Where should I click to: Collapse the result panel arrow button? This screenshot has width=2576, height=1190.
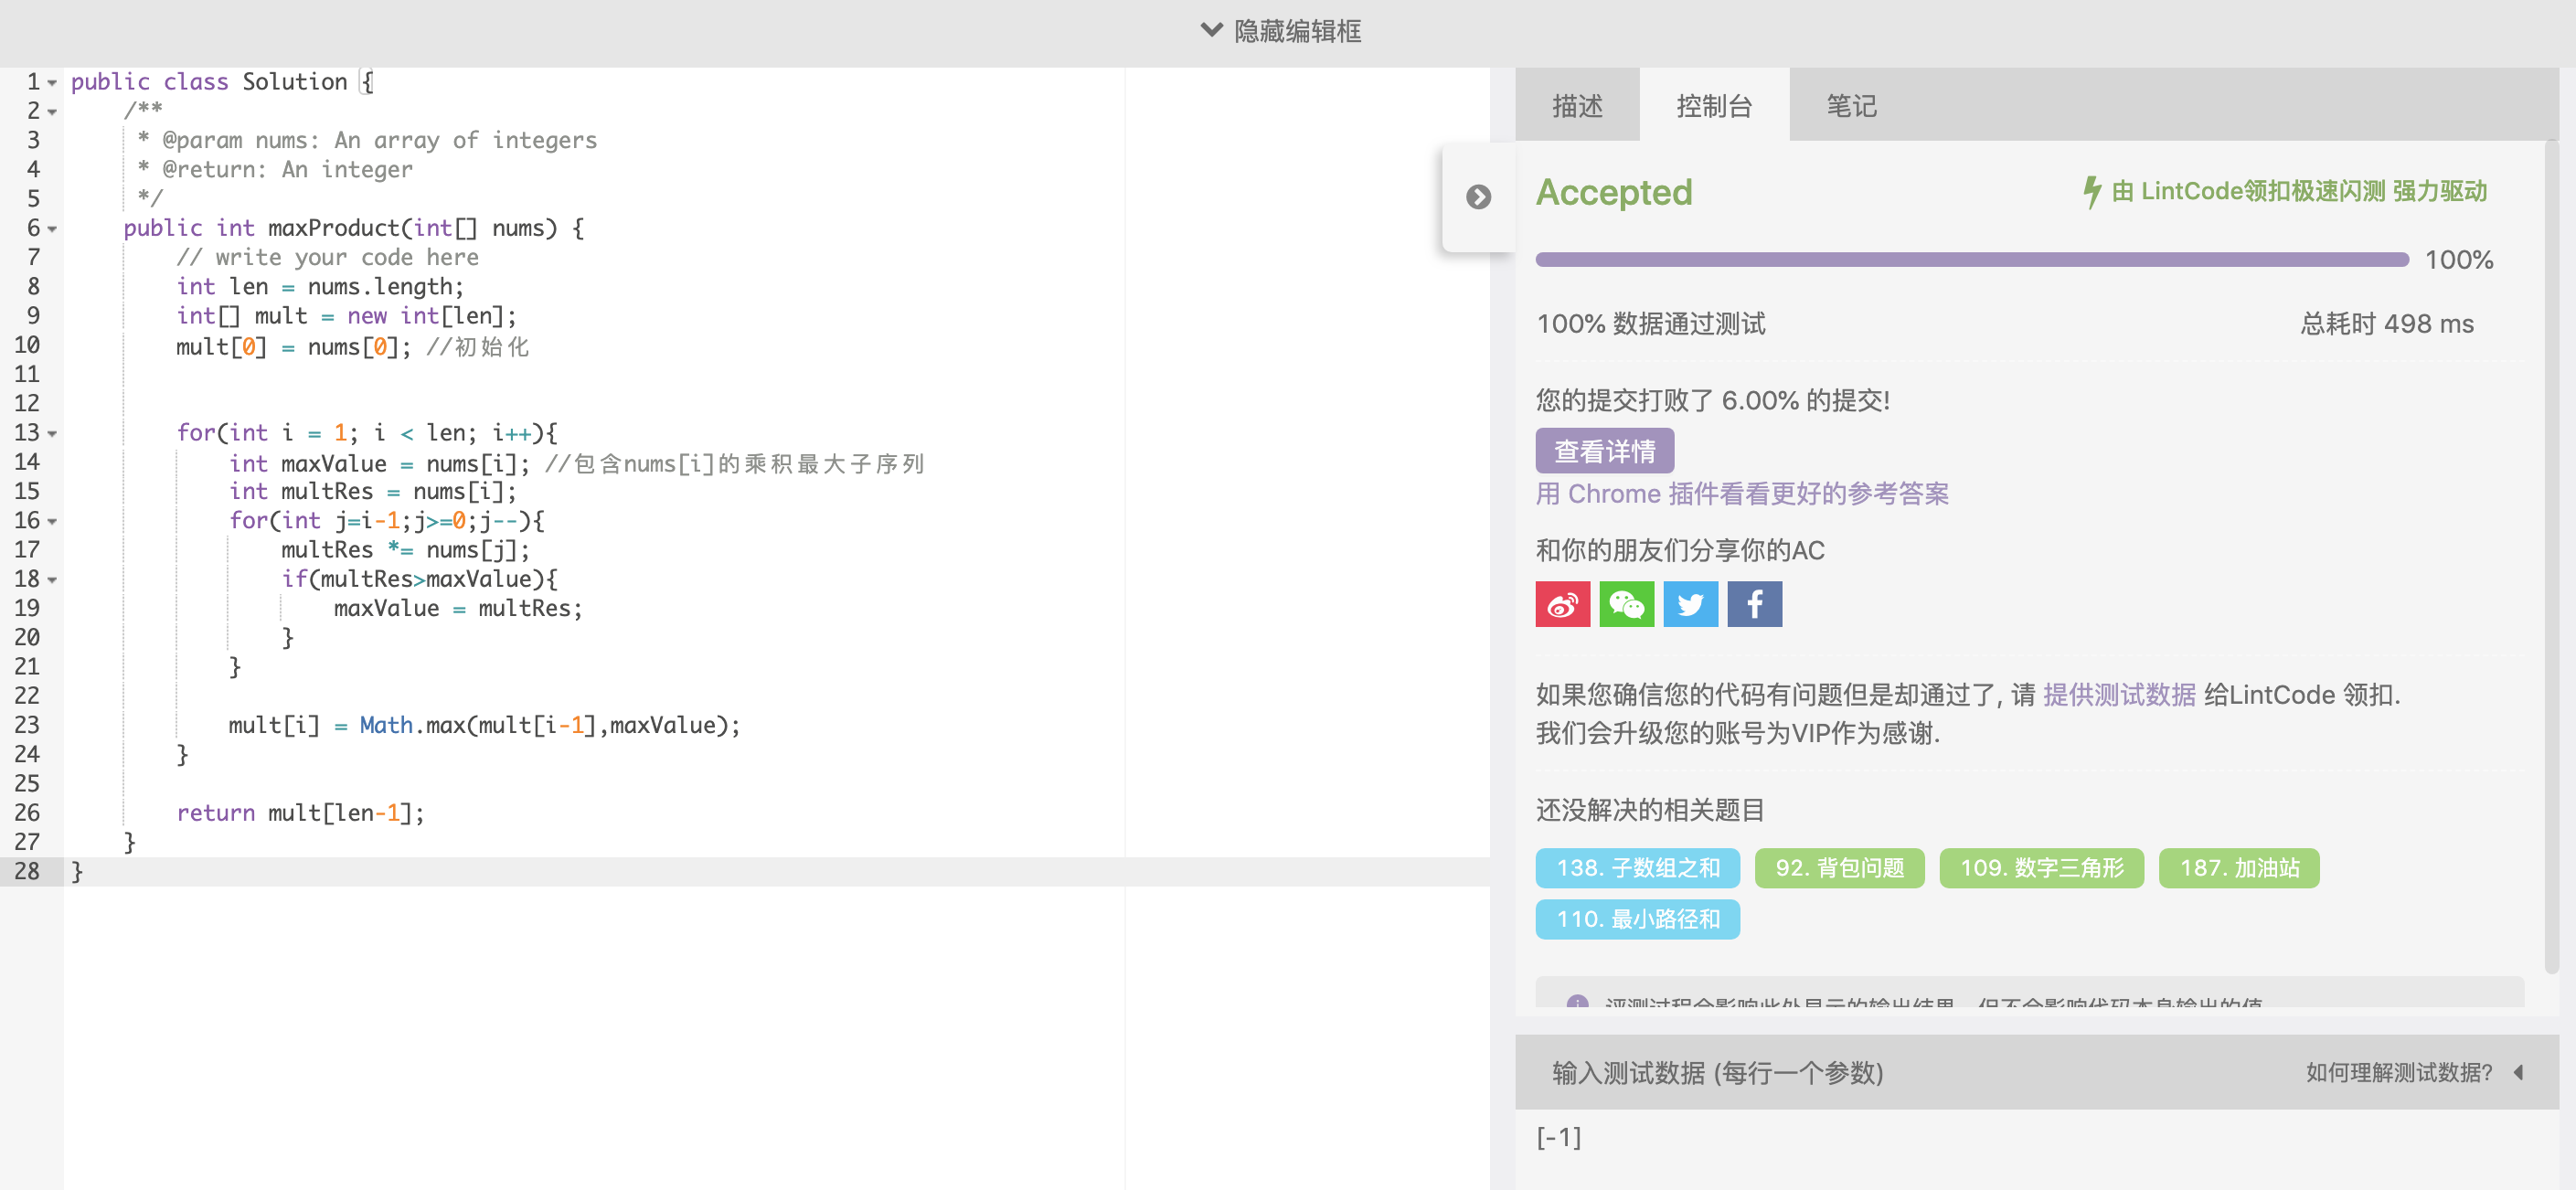tap(1478, 197)
